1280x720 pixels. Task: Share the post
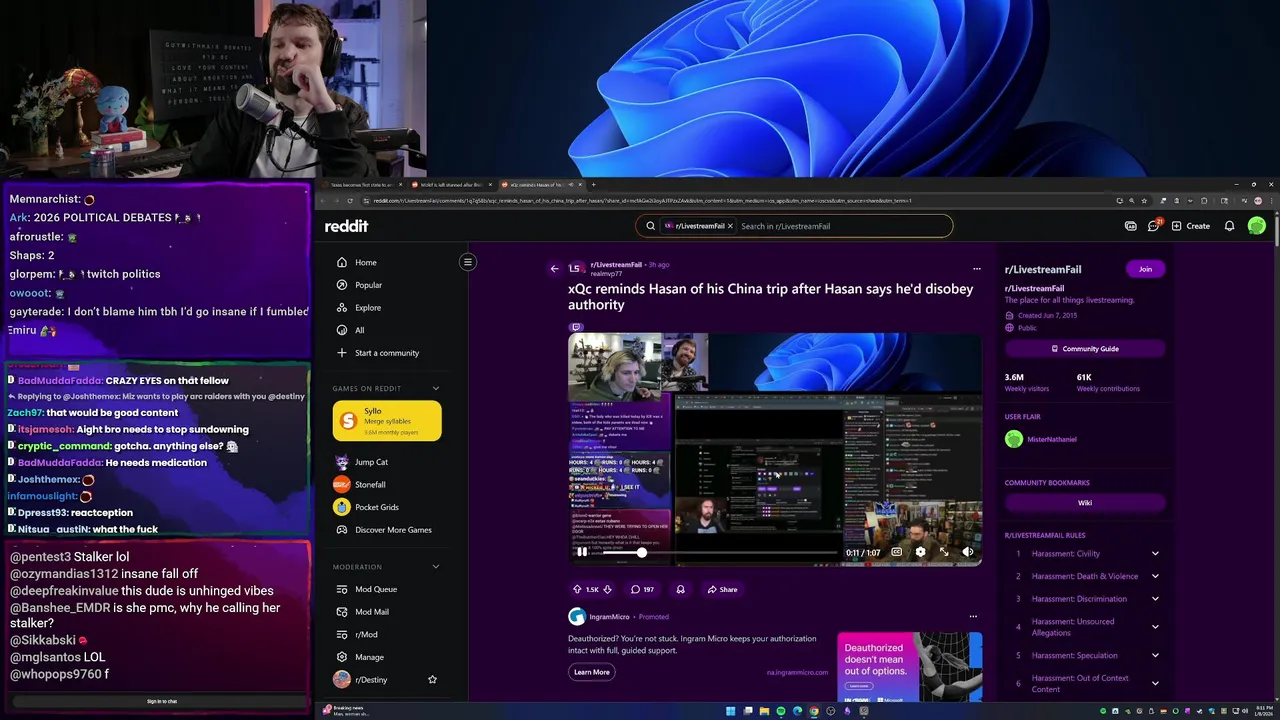722,589
